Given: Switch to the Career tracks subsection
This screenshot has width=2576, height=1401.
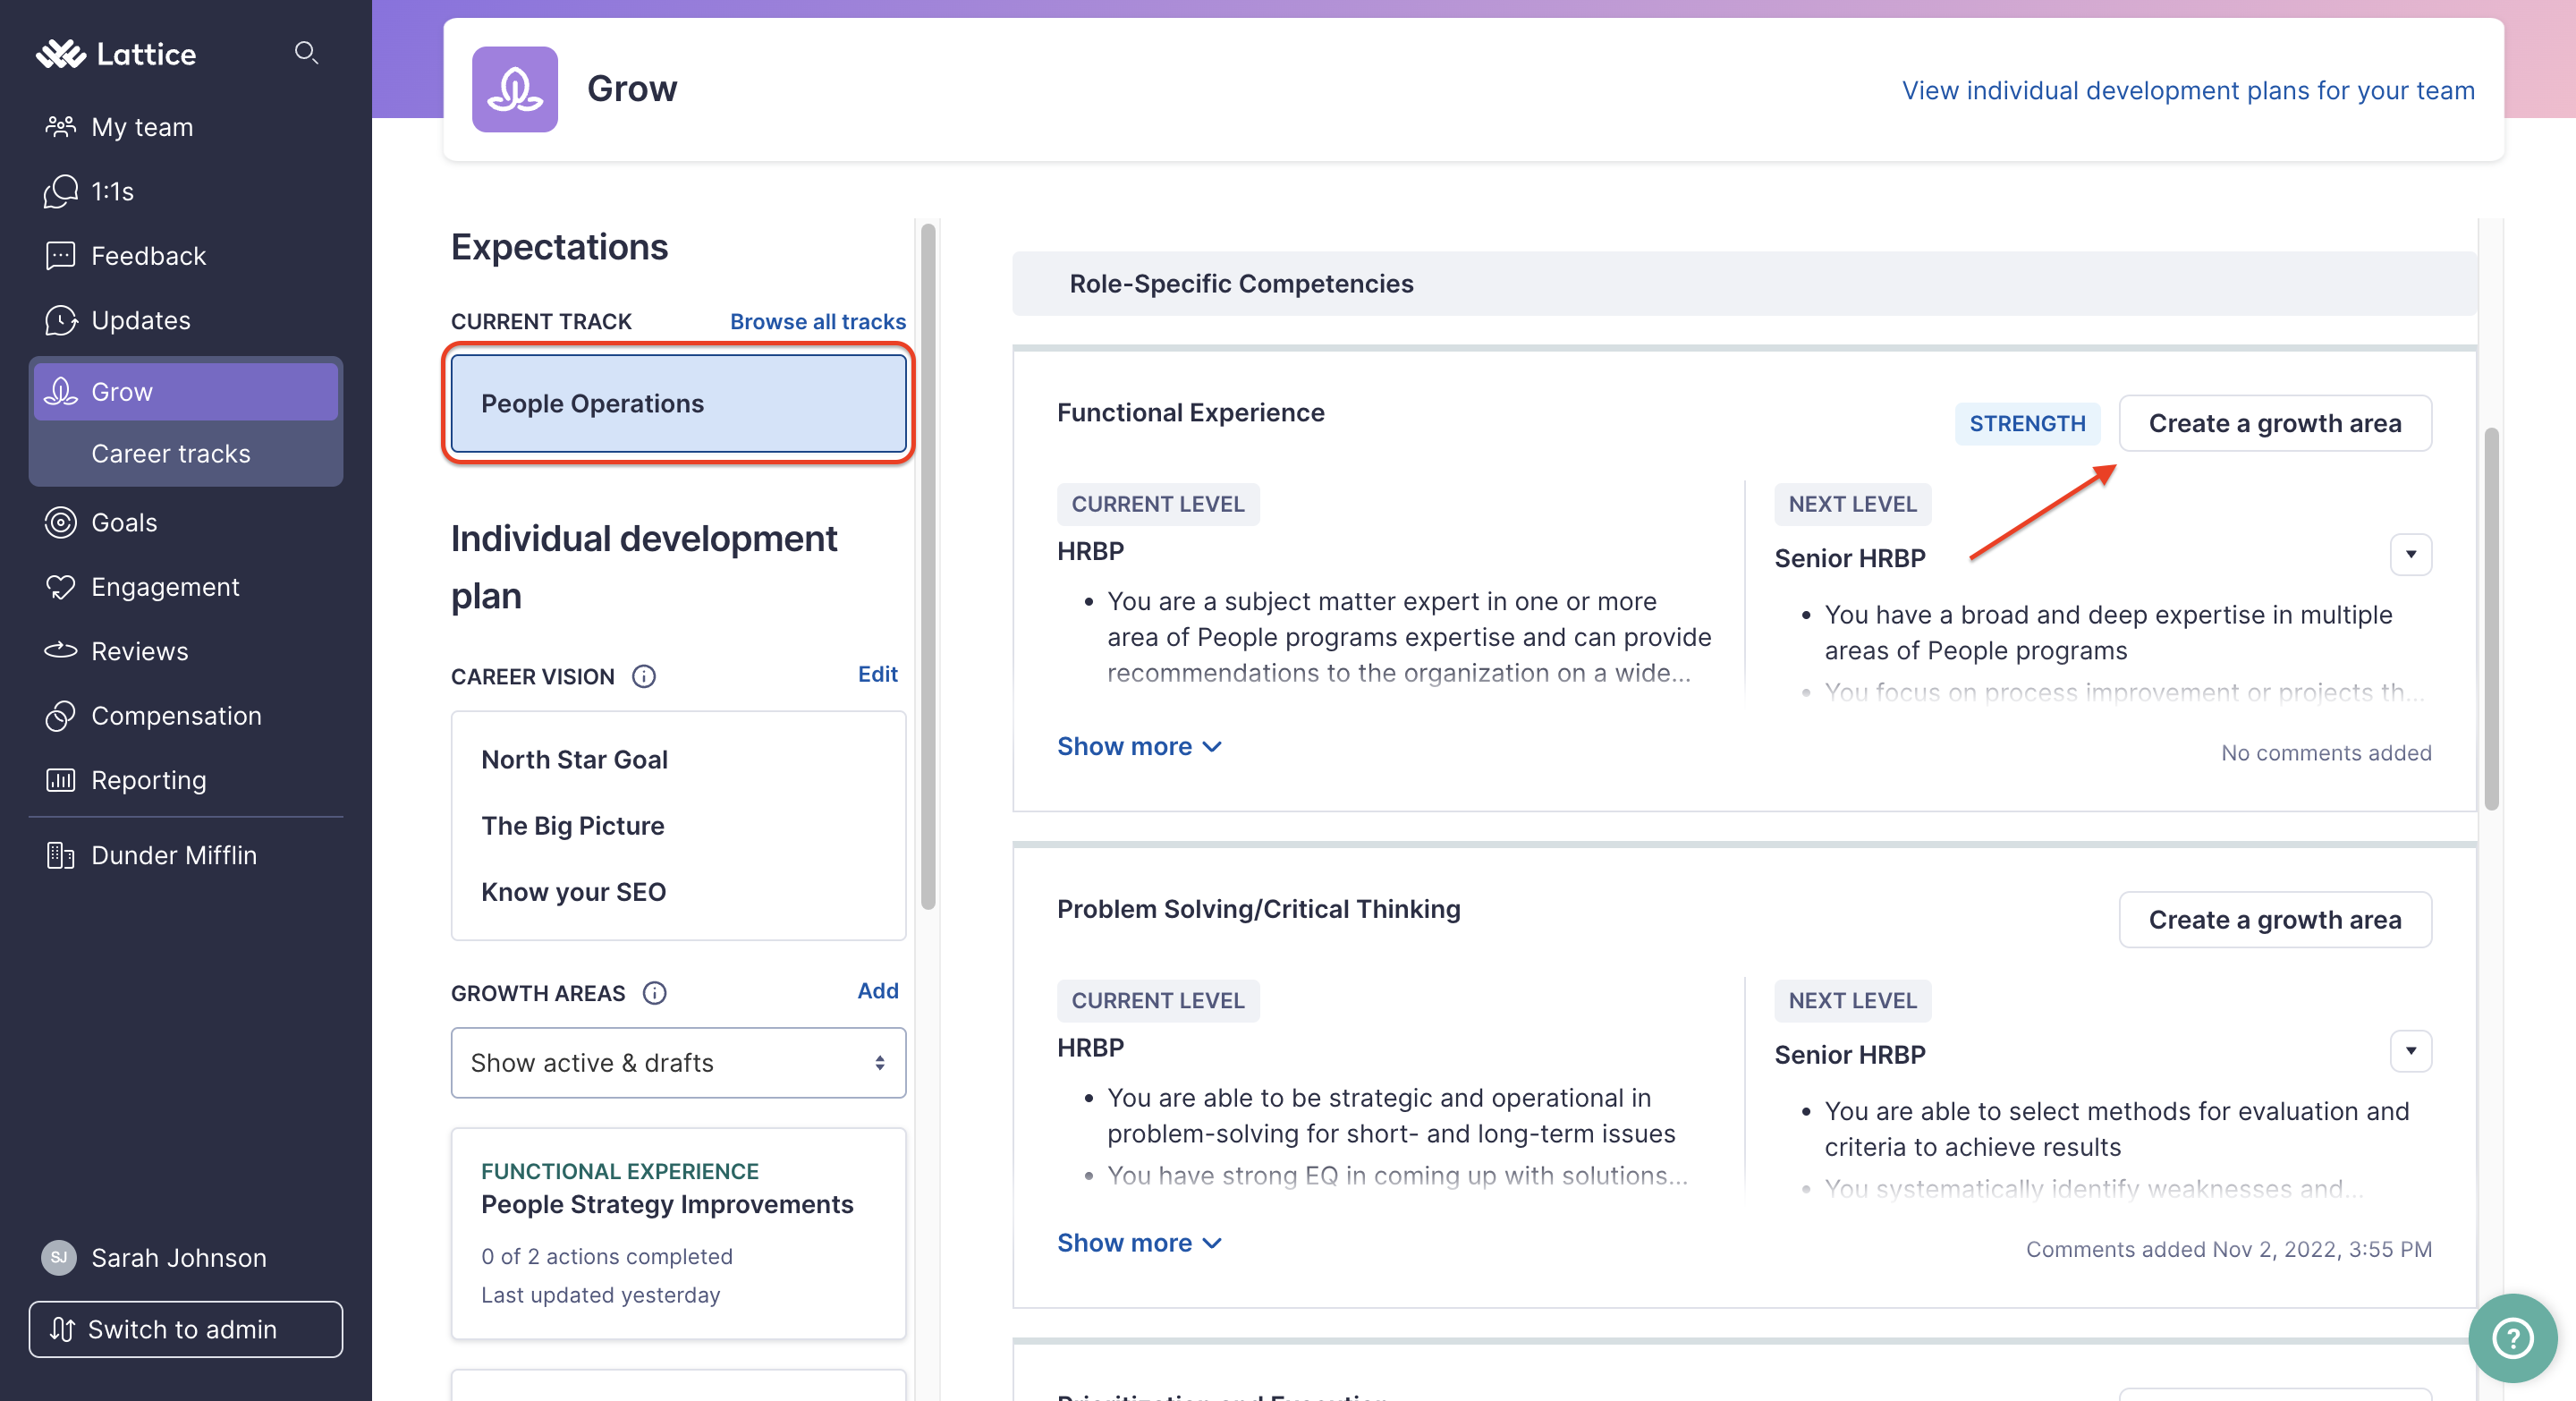Looking at the screenshot, I should click(171, 453).
